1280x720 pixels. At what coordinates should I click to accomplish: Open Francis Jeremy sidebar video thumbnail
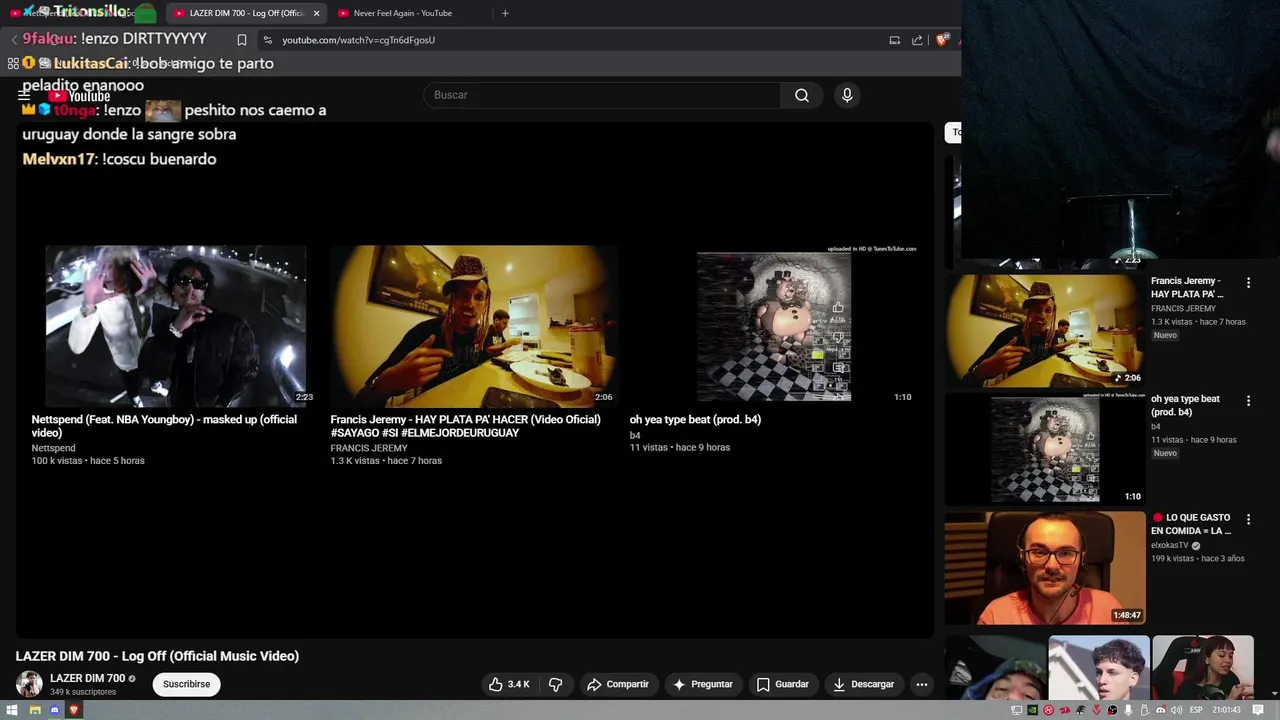[x=1045, y=330]
